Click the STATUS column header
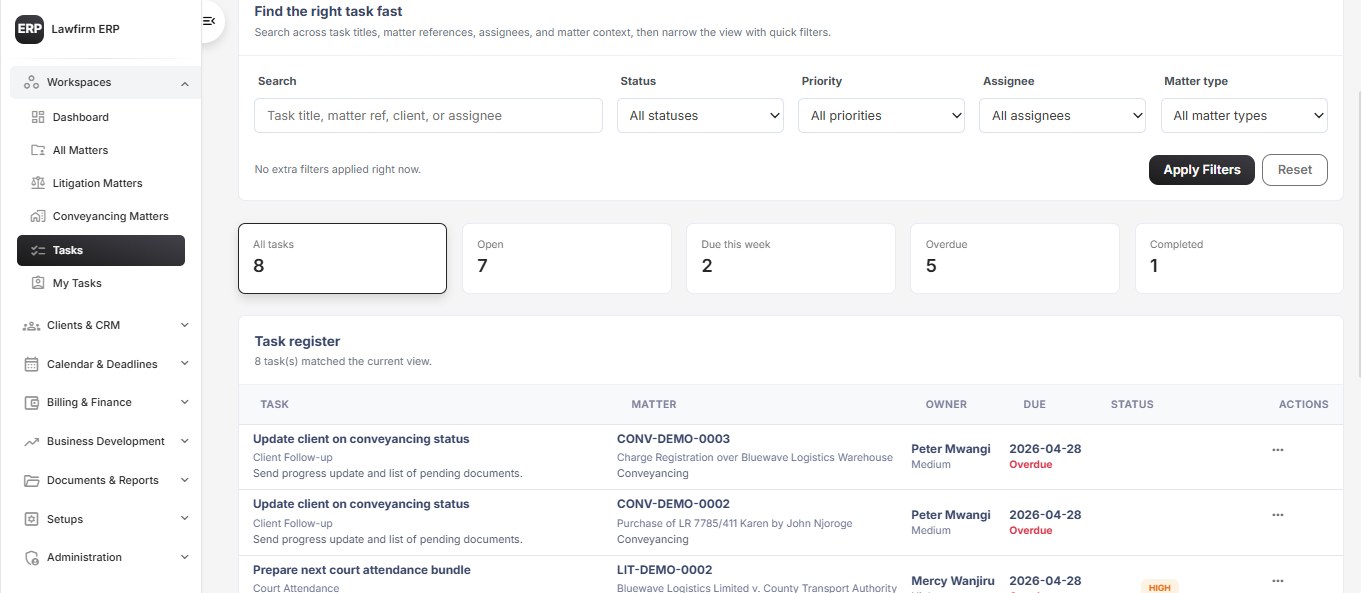This screenshot has height=593, width=1361. click(1132, 404)
